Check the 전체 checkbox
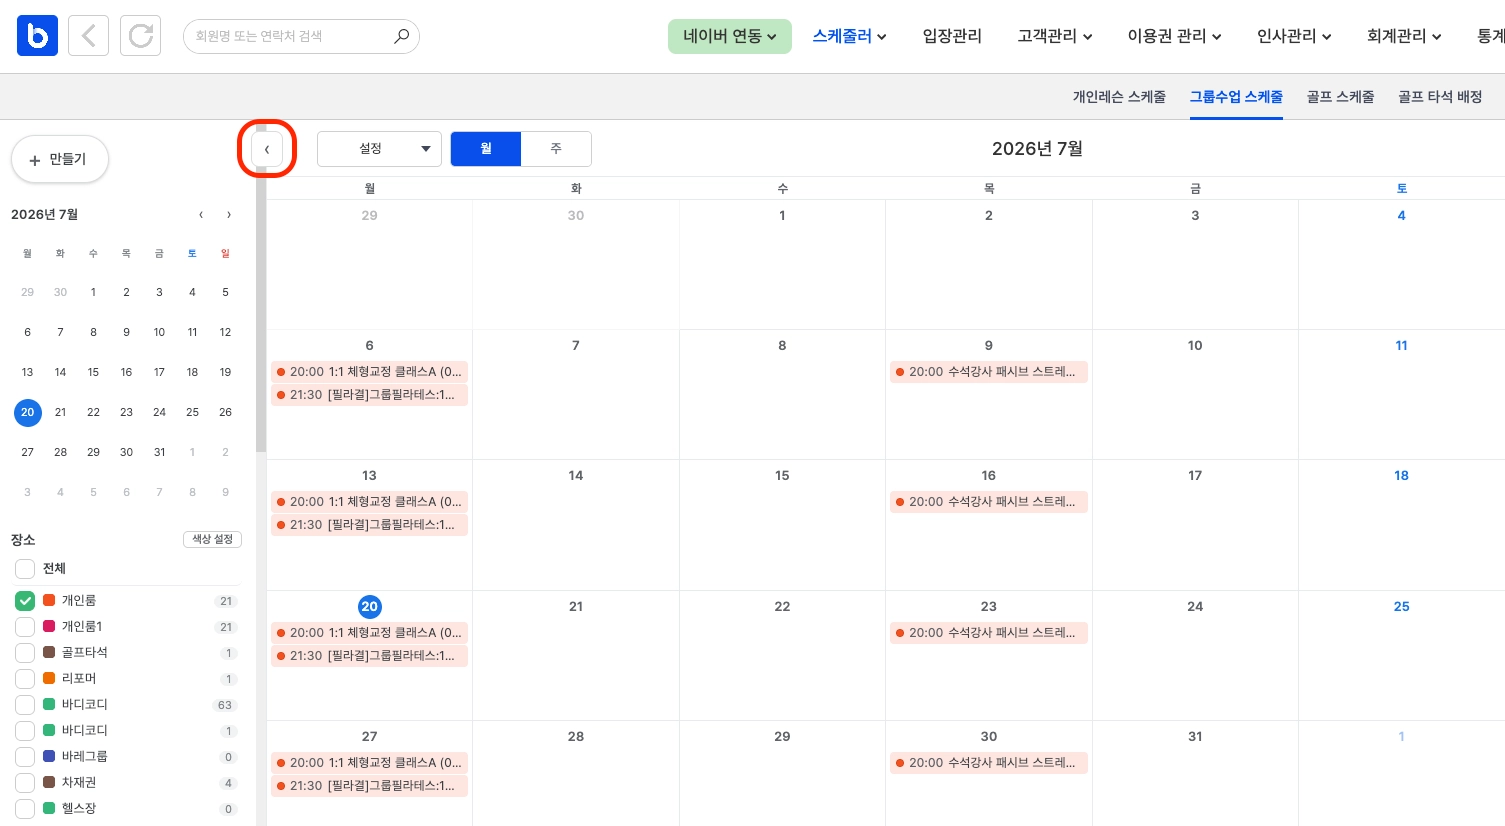 (25, 569)
